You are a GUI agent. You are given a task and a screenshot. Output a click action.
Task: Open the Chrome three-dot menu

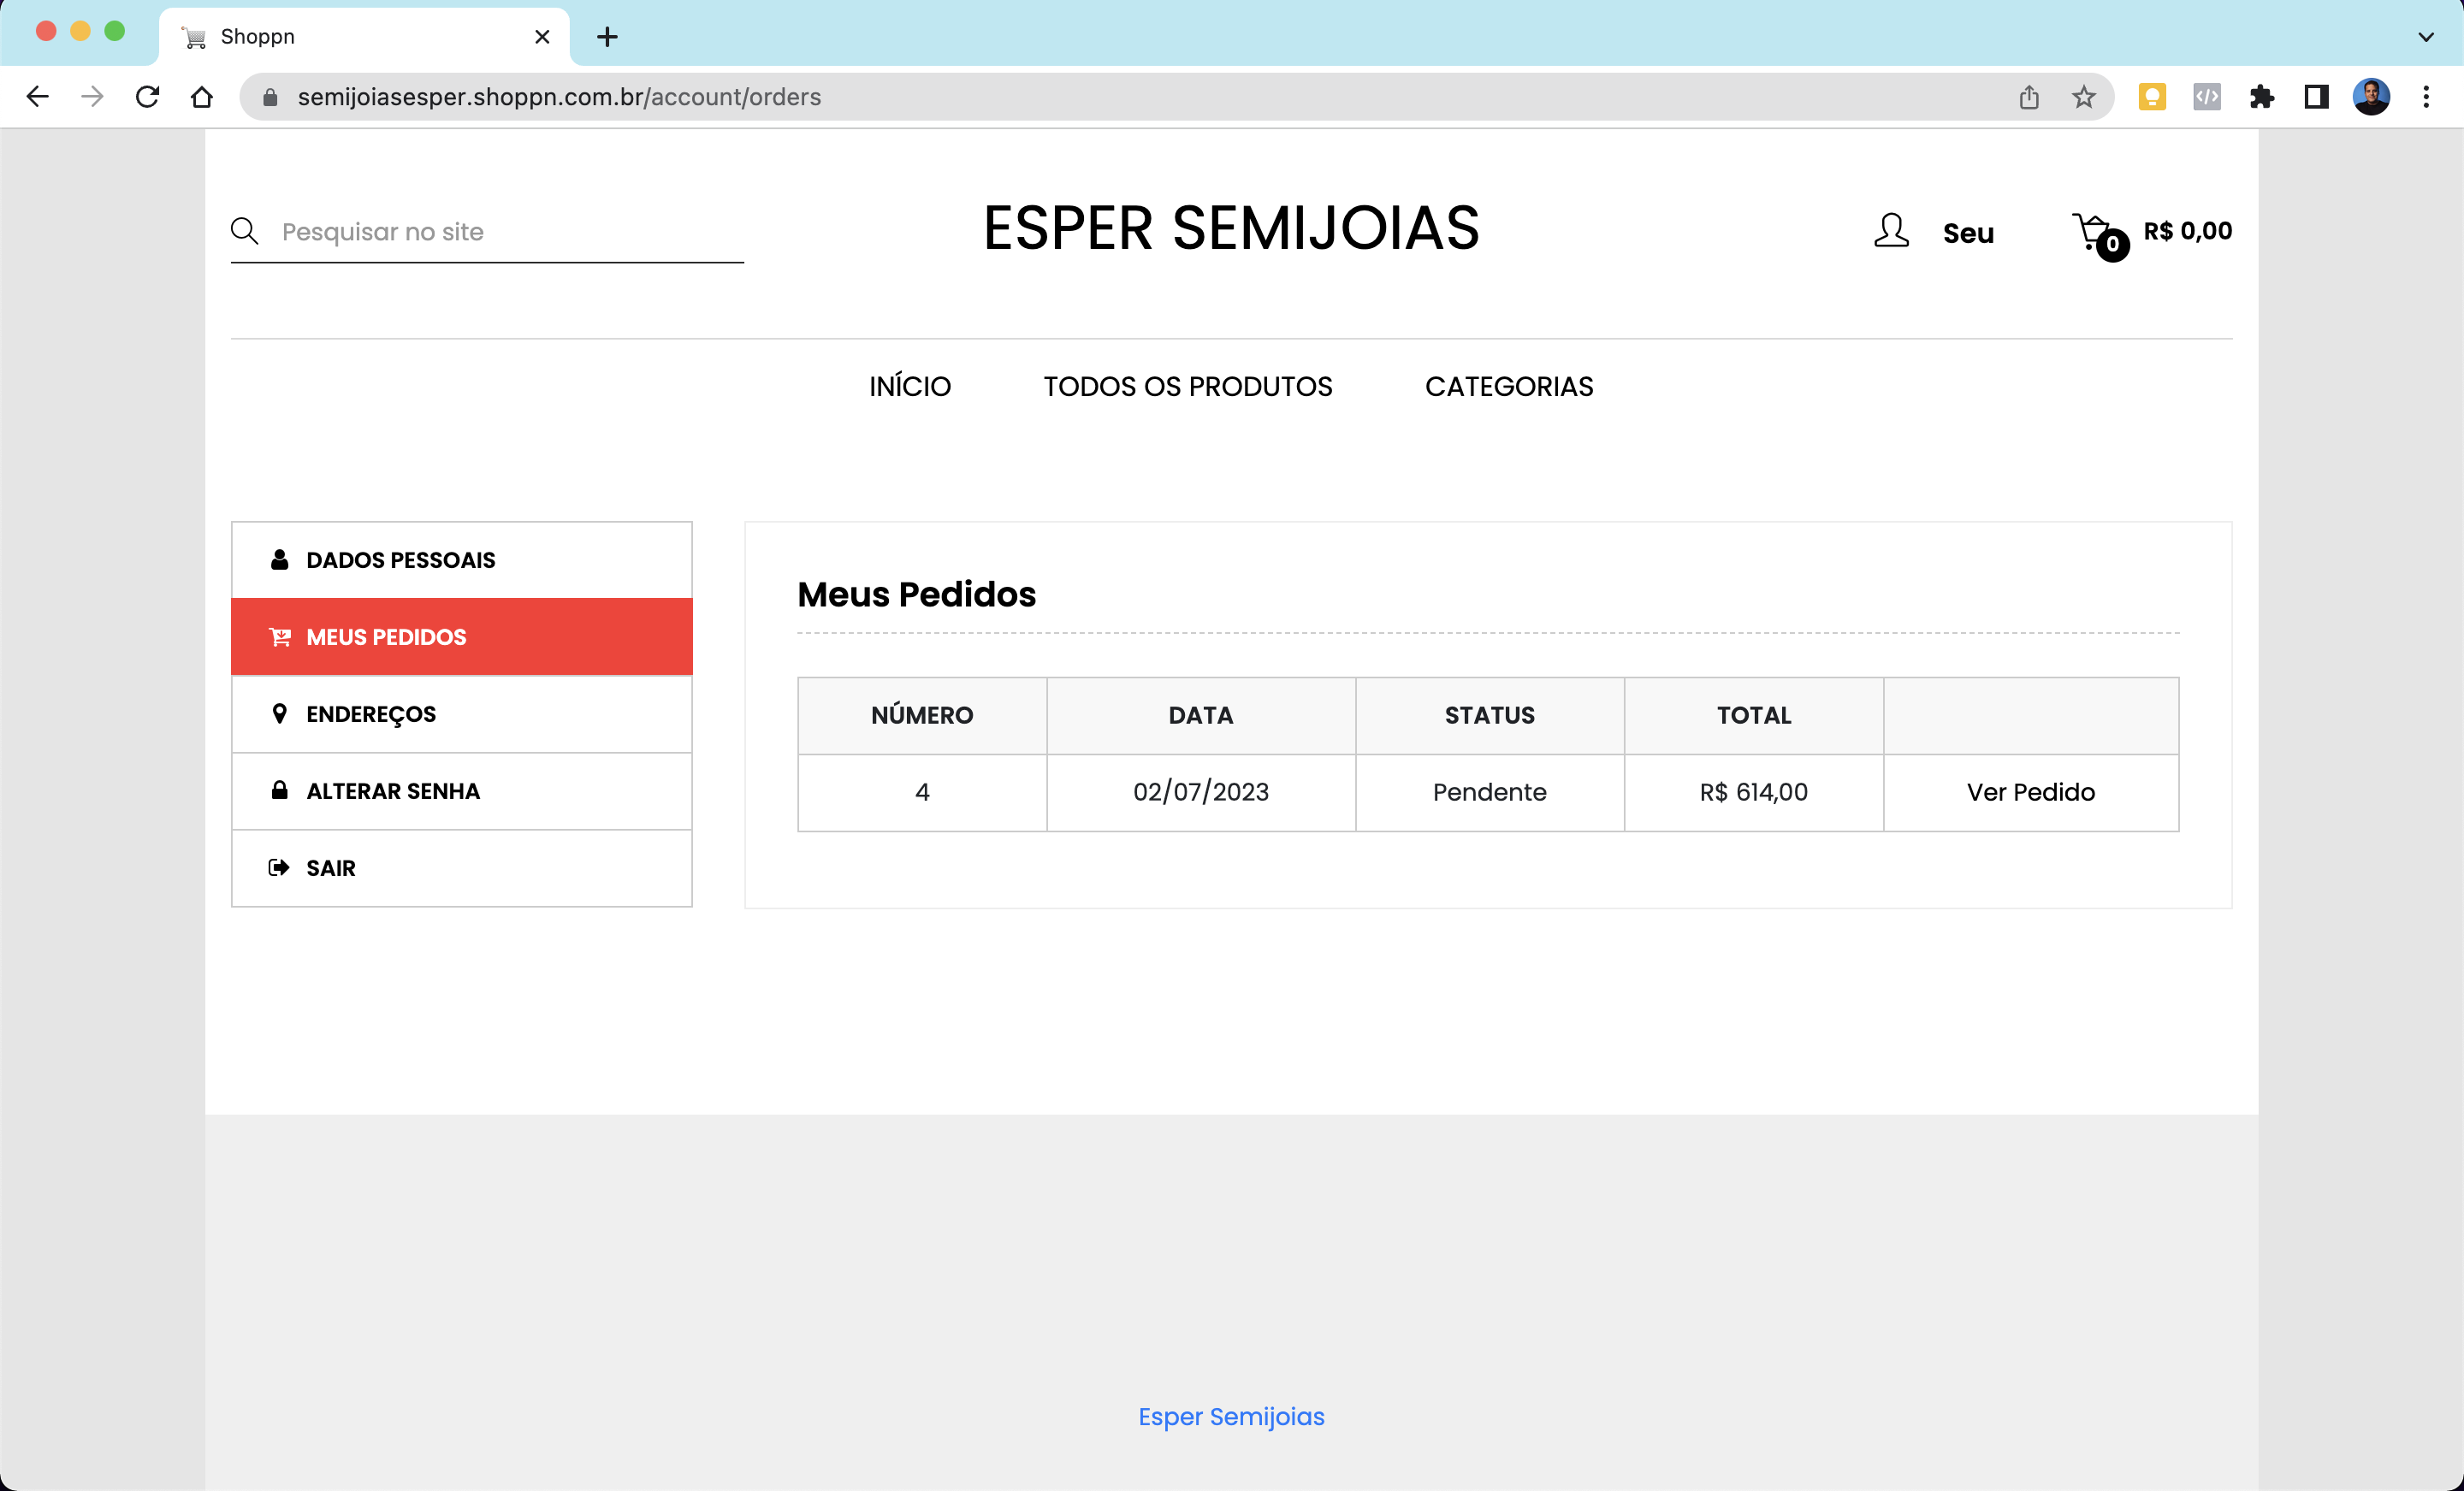(2426, 97)
